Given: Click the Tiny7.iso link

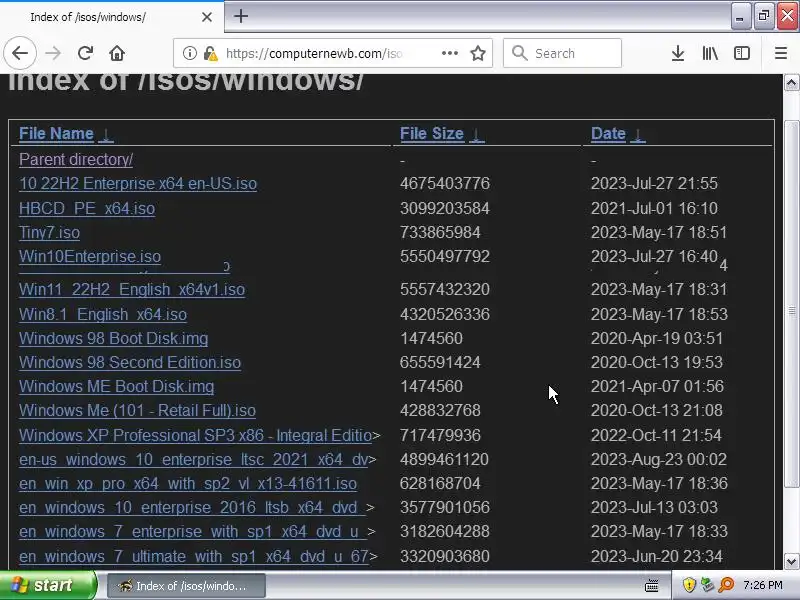Looking at the screenshot, I should coord(49,233).
